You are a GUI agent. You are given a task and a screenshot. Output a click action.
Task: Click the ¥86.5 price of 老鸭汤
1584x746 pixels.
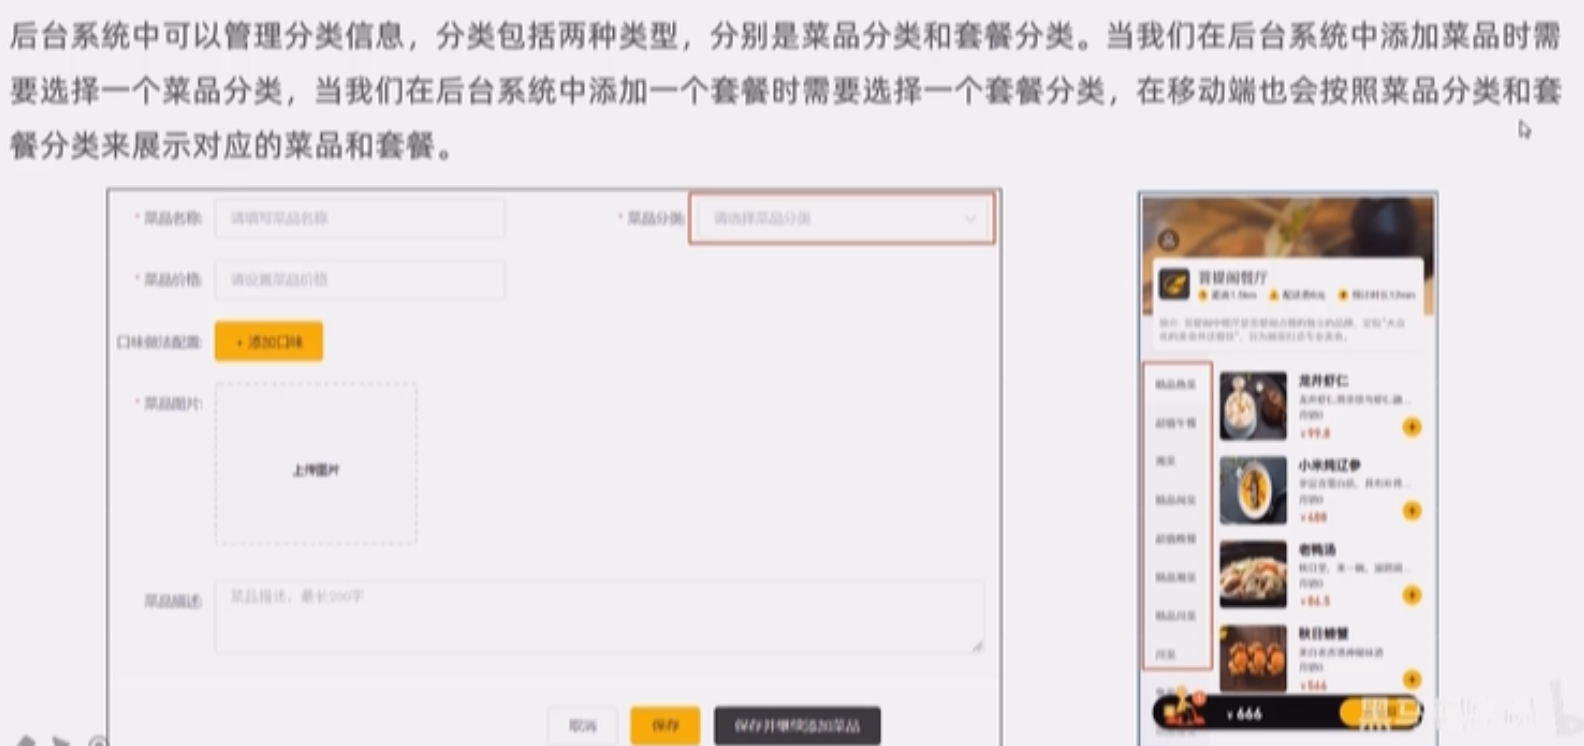1315,601
